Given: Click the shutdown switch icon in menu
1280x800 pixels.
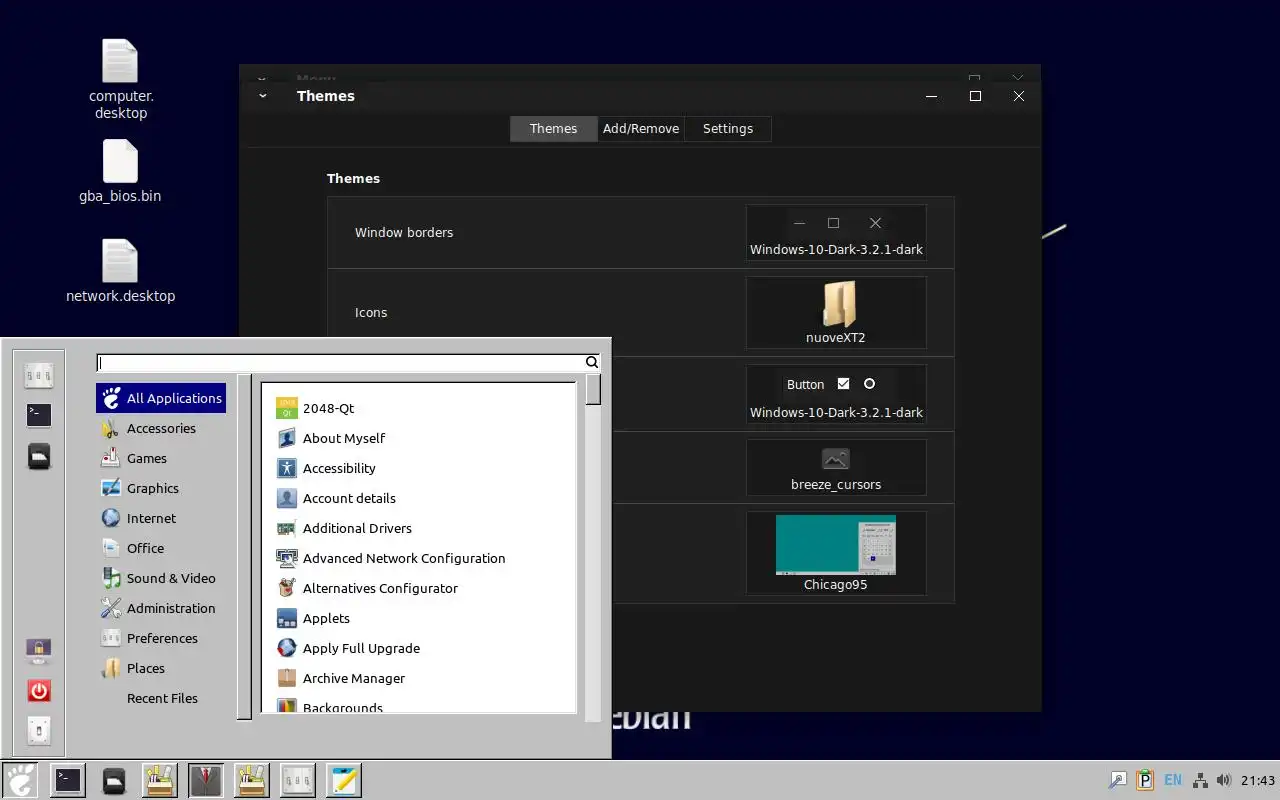Looking at the screenshot, I should [39, 730].
